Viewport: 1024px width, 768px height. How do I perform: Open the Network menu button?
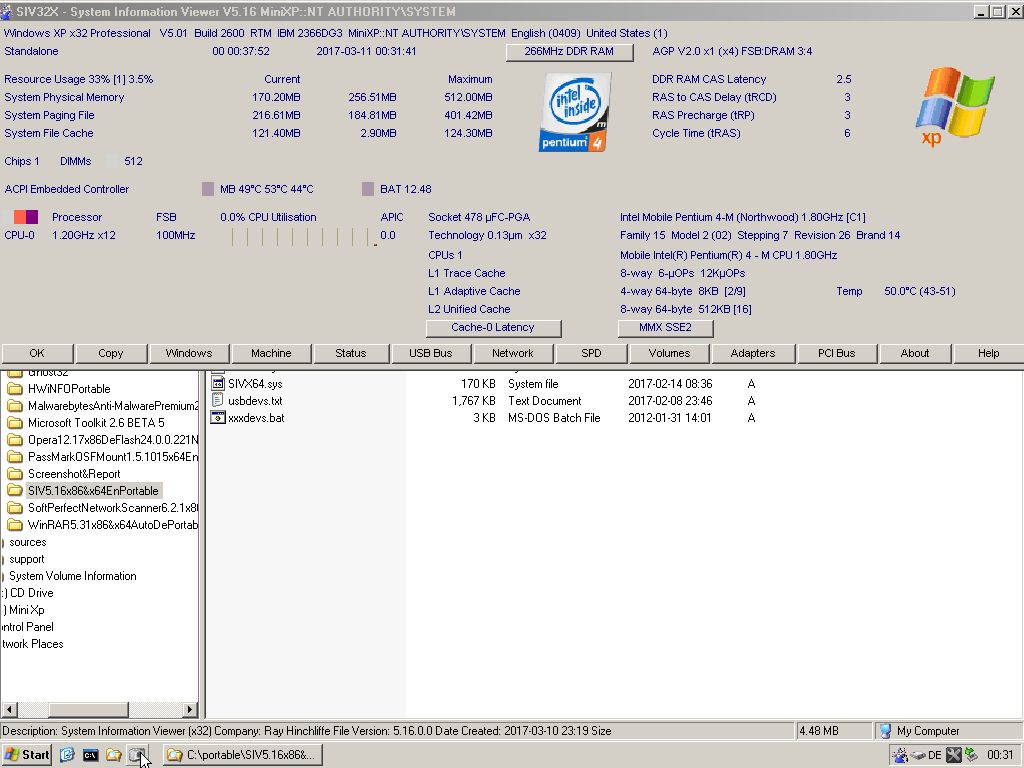513,353
